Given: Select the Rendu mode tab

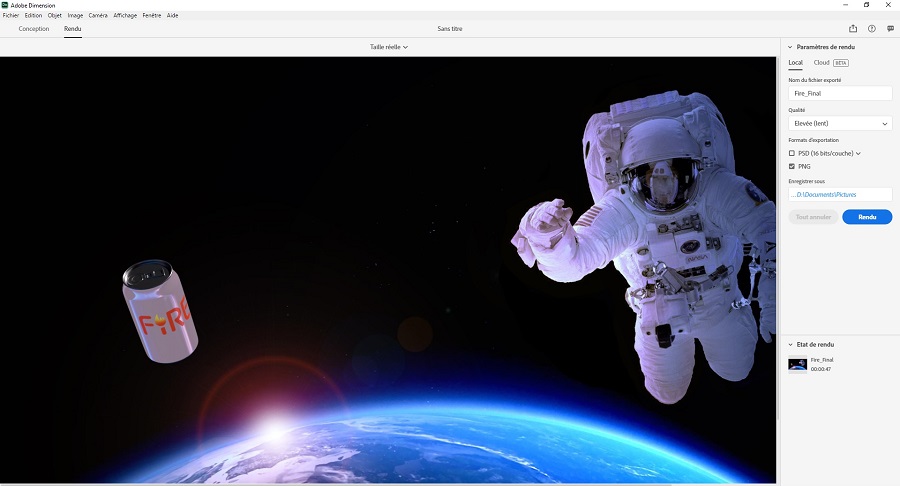Looking at the screenshot, I should (x=72, y=29).
